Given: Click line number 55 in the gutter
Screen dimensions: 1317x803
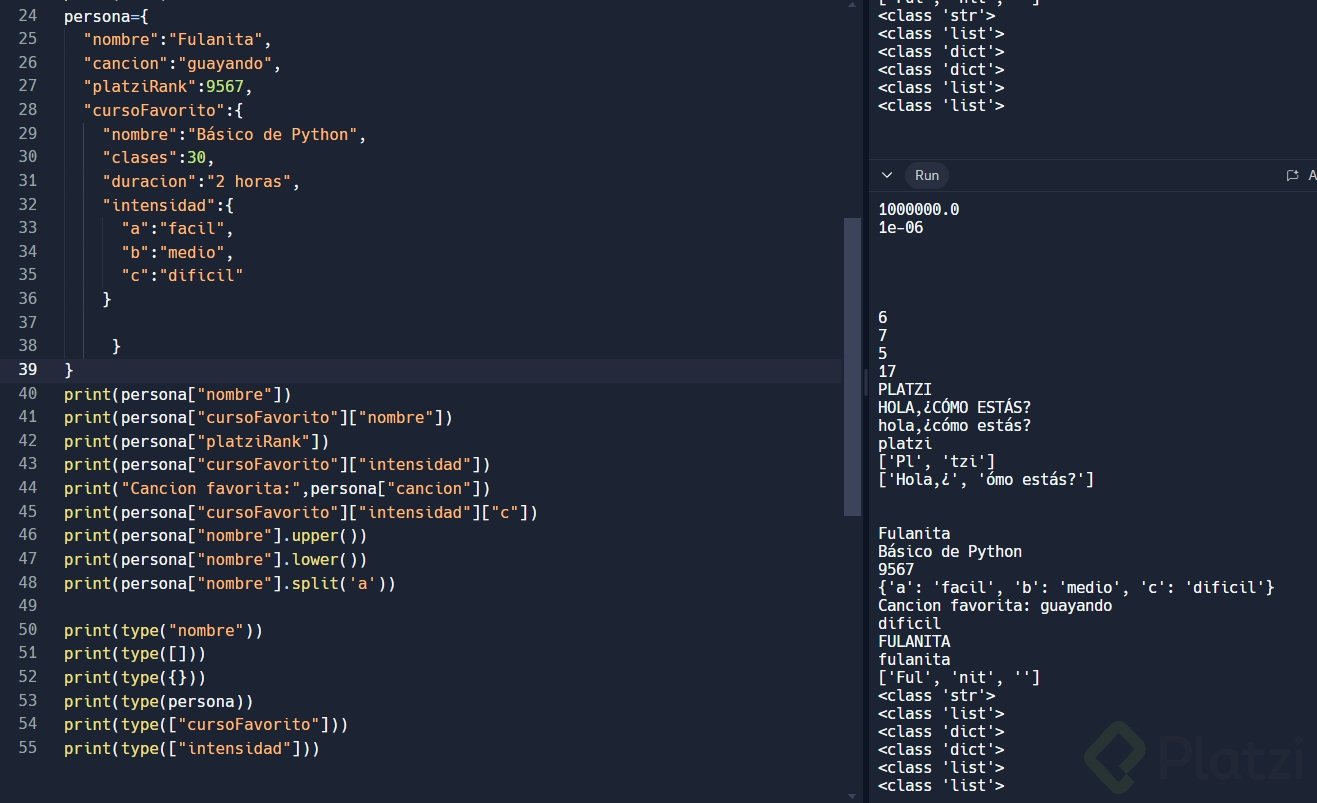Looking at the screenshot, I should [x=28, y=748].
